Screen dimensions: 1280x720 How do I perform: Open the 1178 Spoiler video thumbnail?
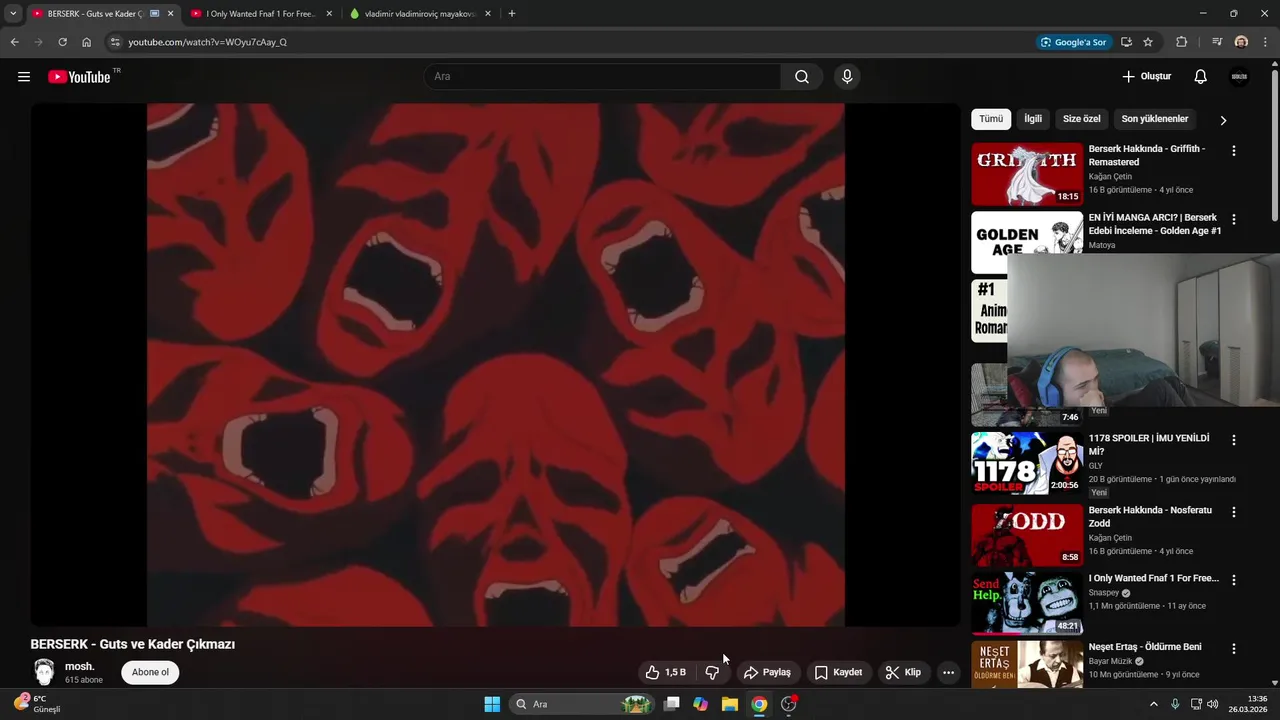(1027, 463)
